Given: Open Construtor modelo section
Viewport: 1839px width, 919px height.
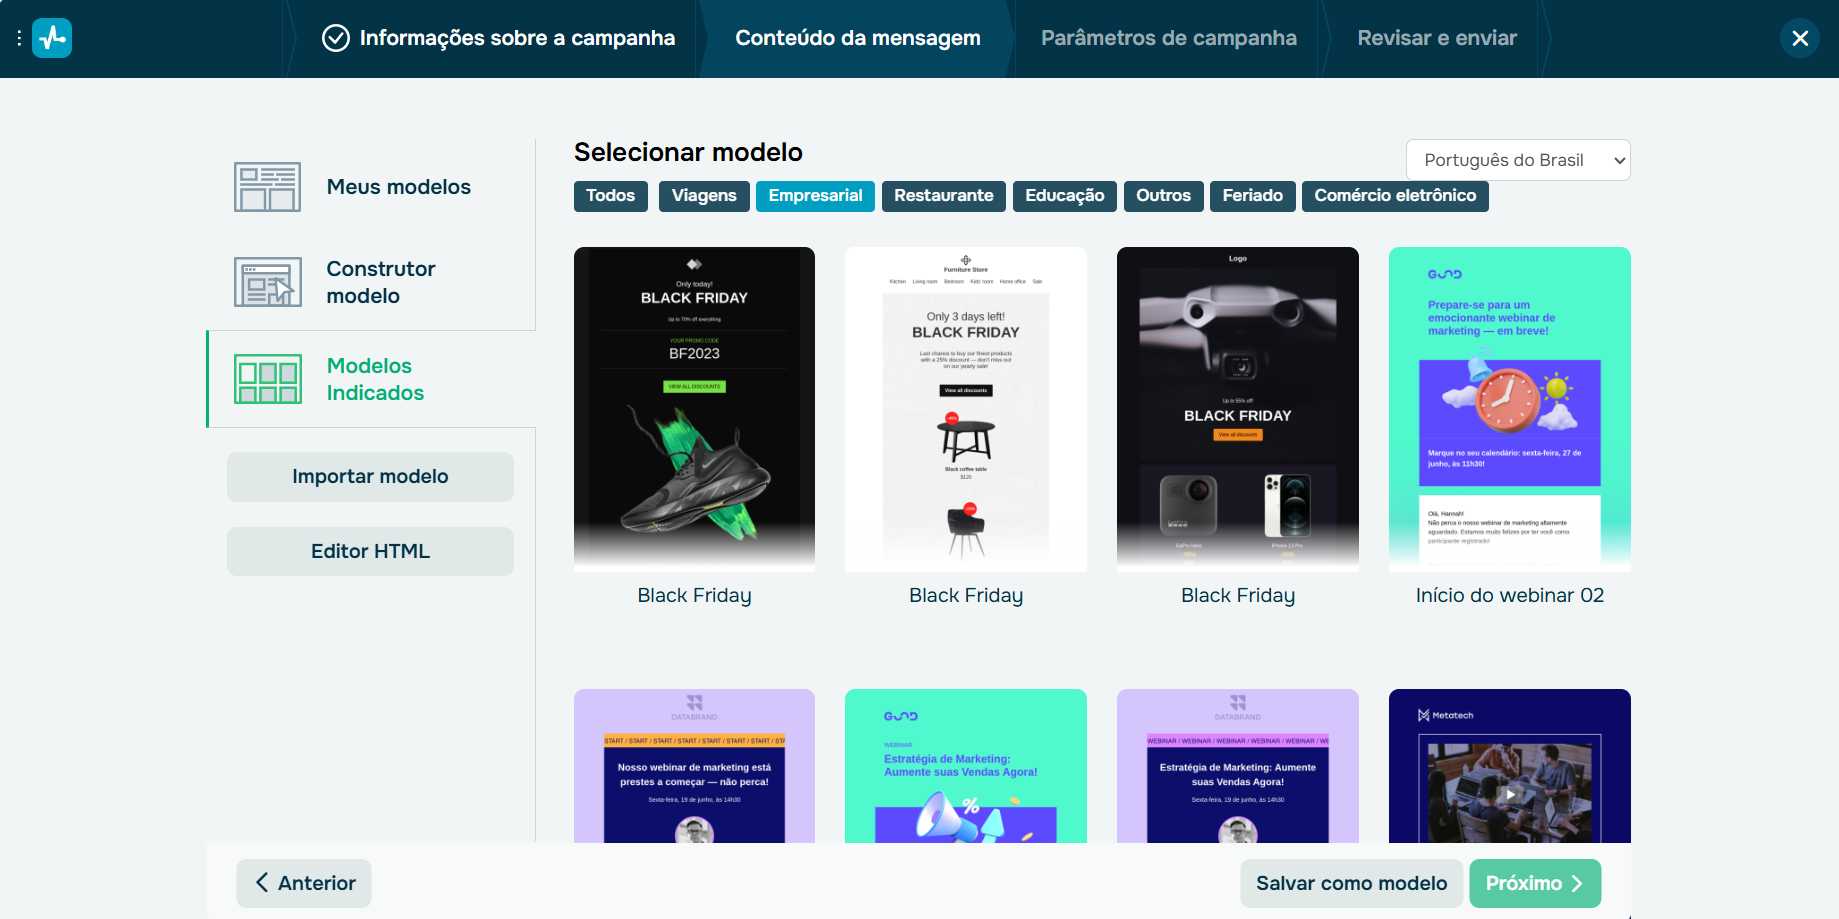Looking at the screenshot, I should (x=371, y=282).
